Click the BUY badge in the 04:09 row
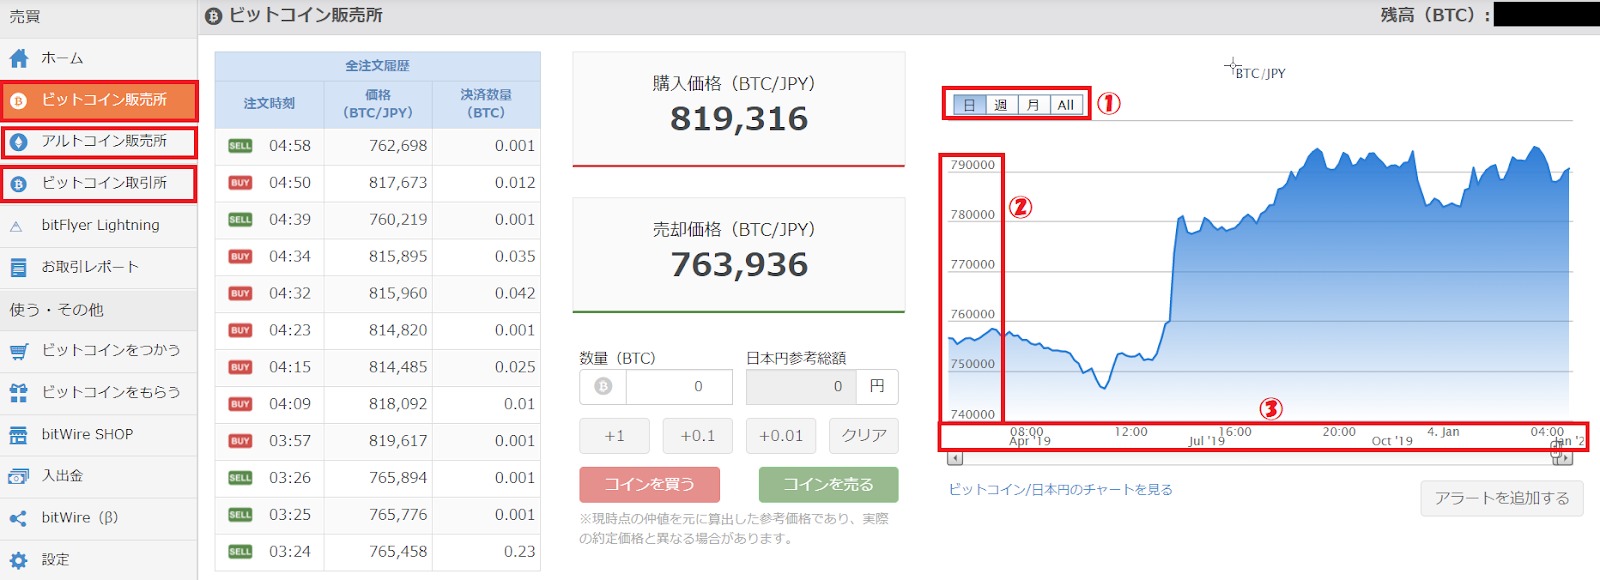 (x=240, y=404)
